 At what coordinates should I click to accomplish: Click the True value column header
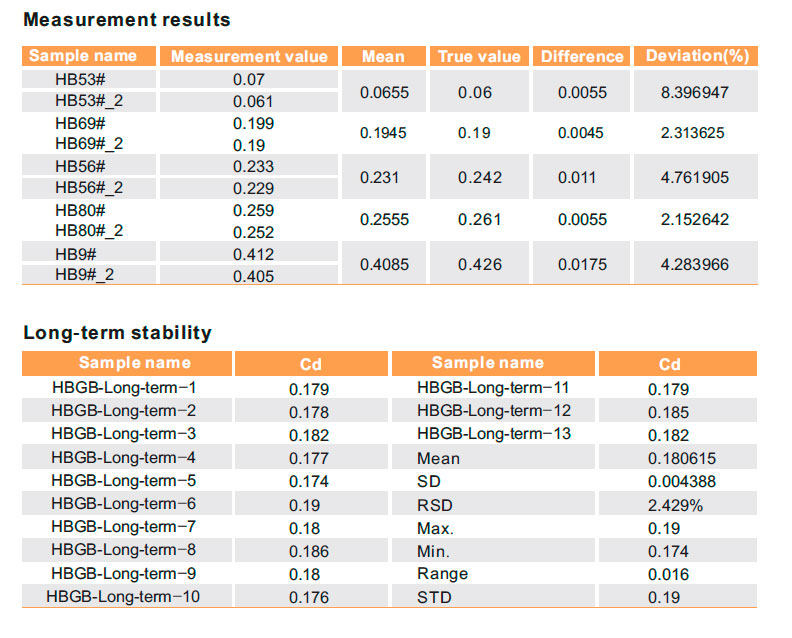(x=479, y=57)
